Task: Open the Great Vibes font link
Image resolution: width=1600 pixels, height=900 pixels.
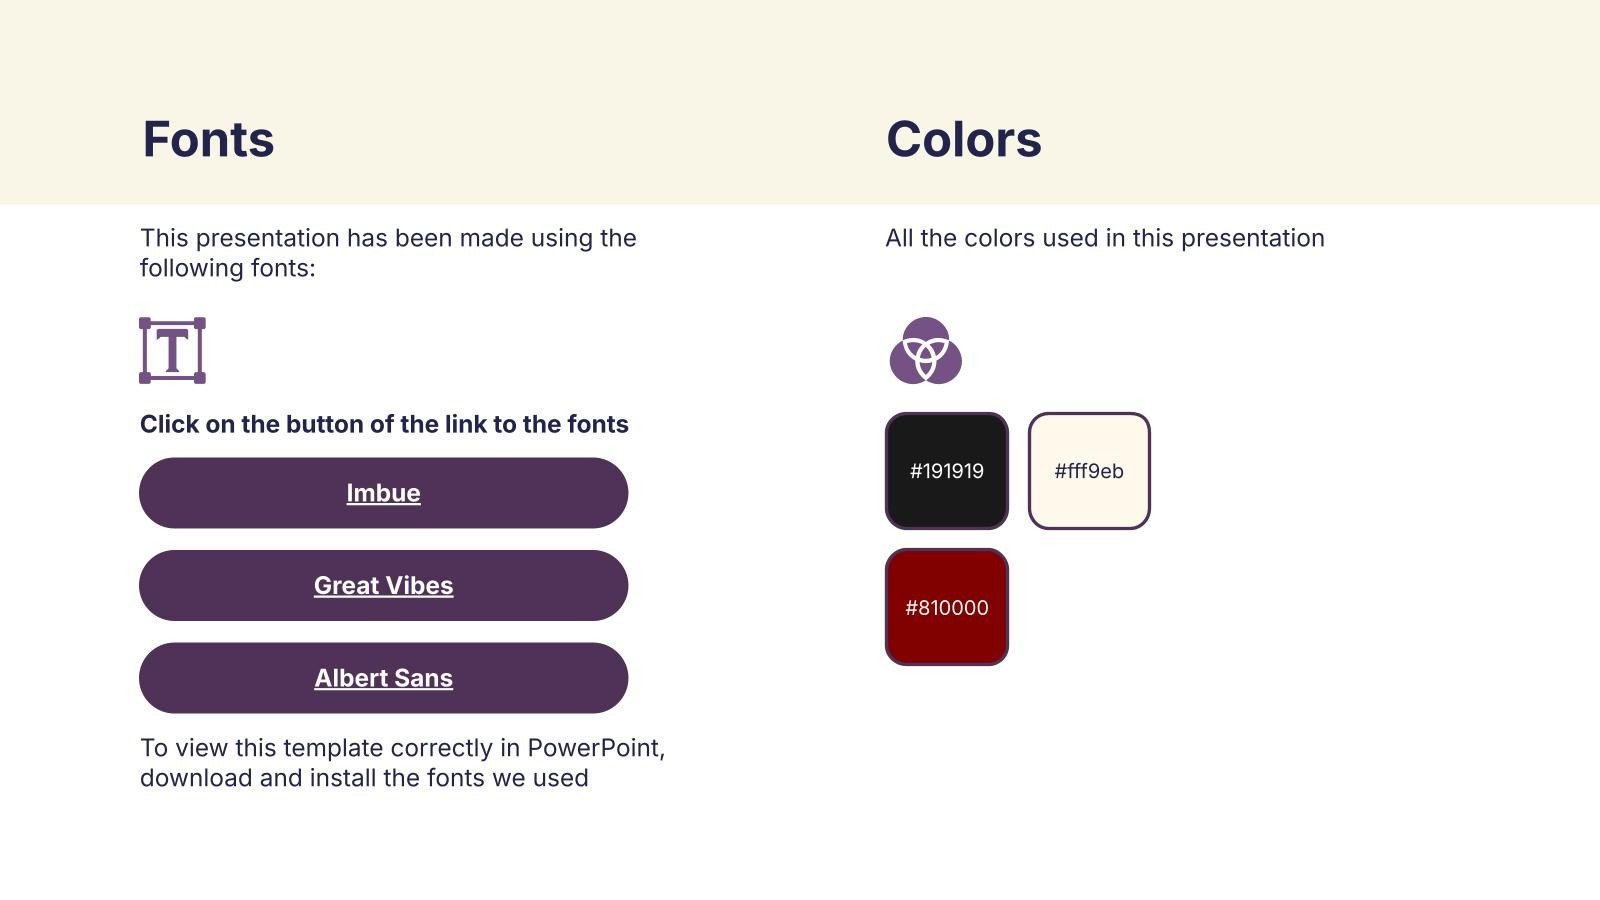Action: (x=383, y=586)
